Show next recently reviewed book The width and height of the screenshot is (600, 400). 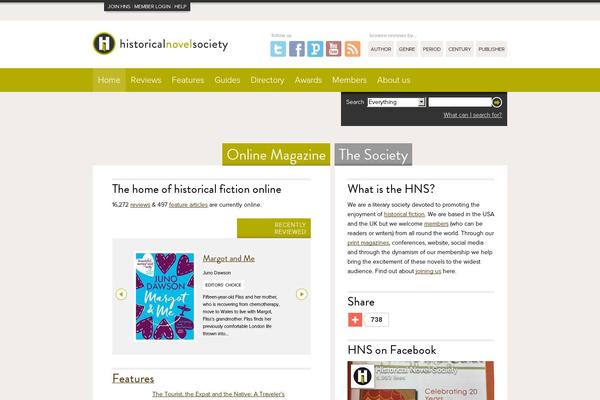(x=302, y=294)
